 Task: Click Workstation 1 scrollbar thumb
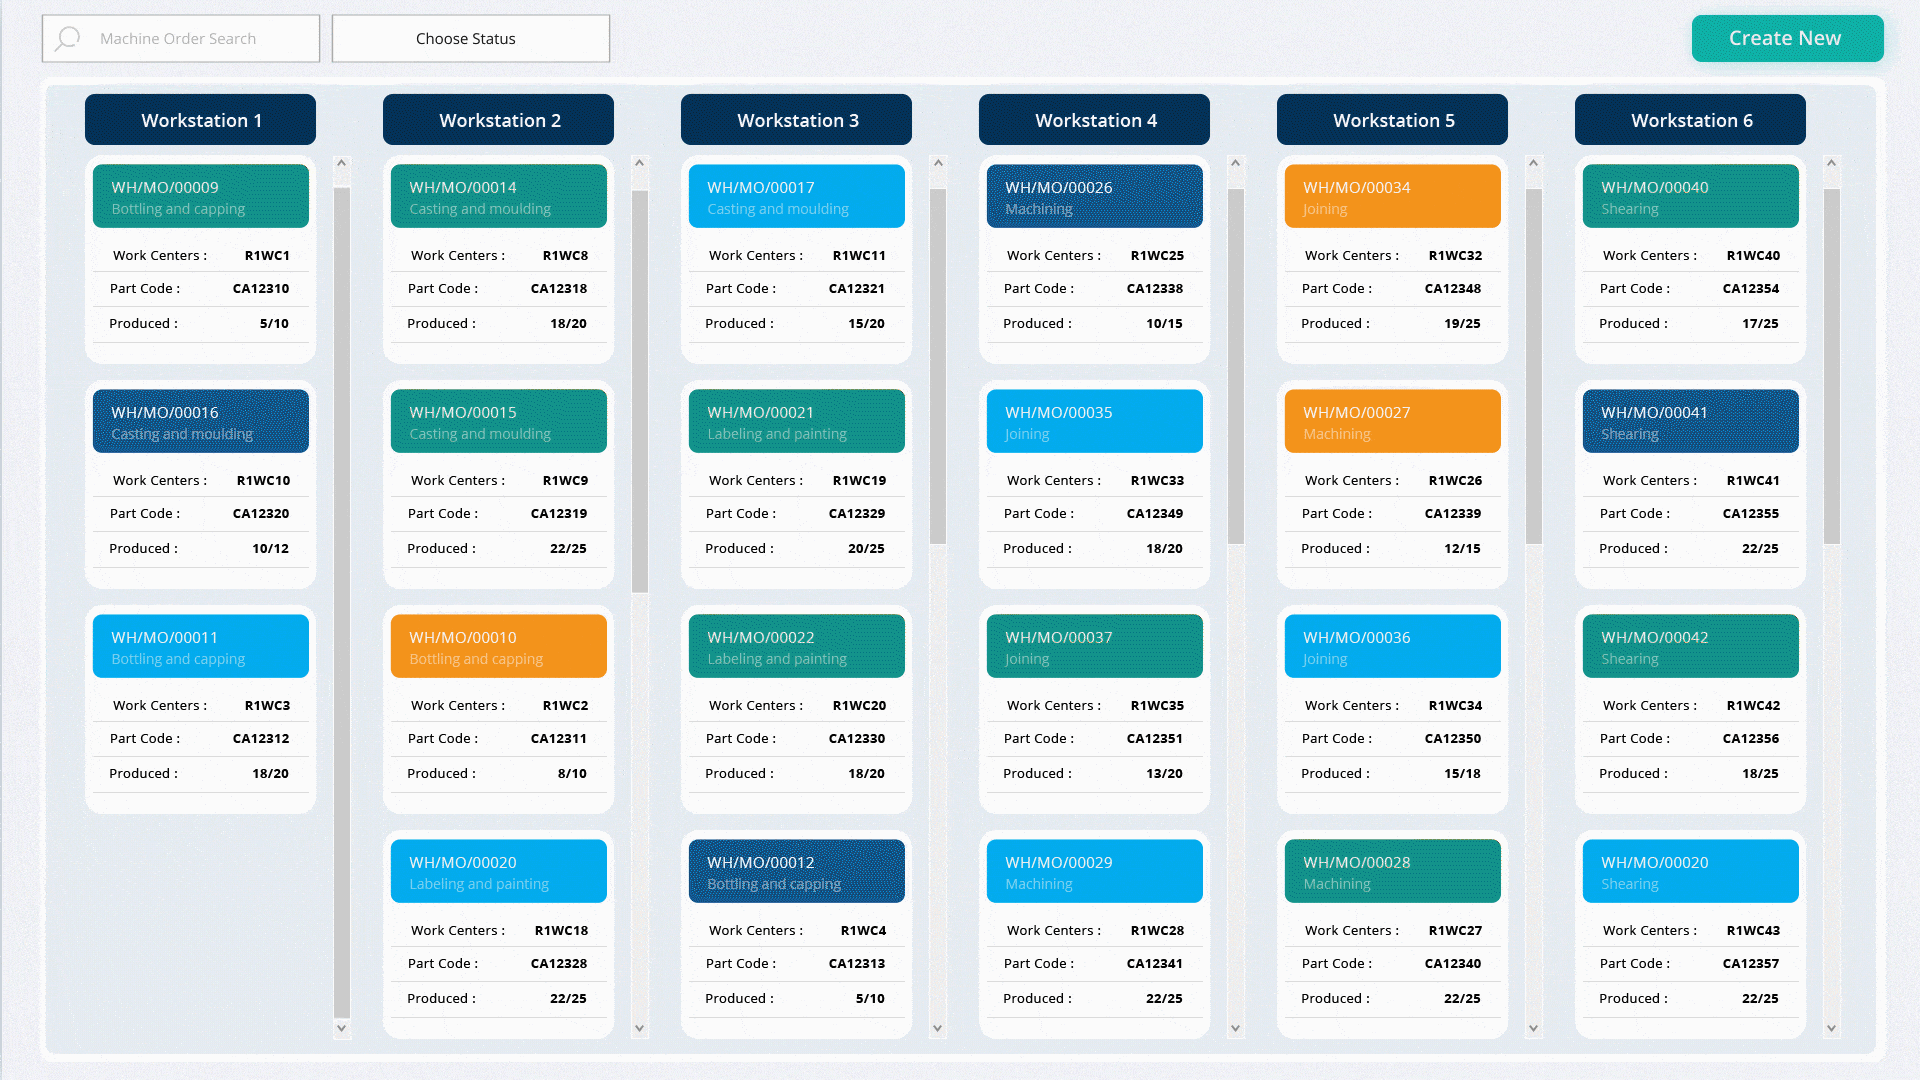click(342, 603)
